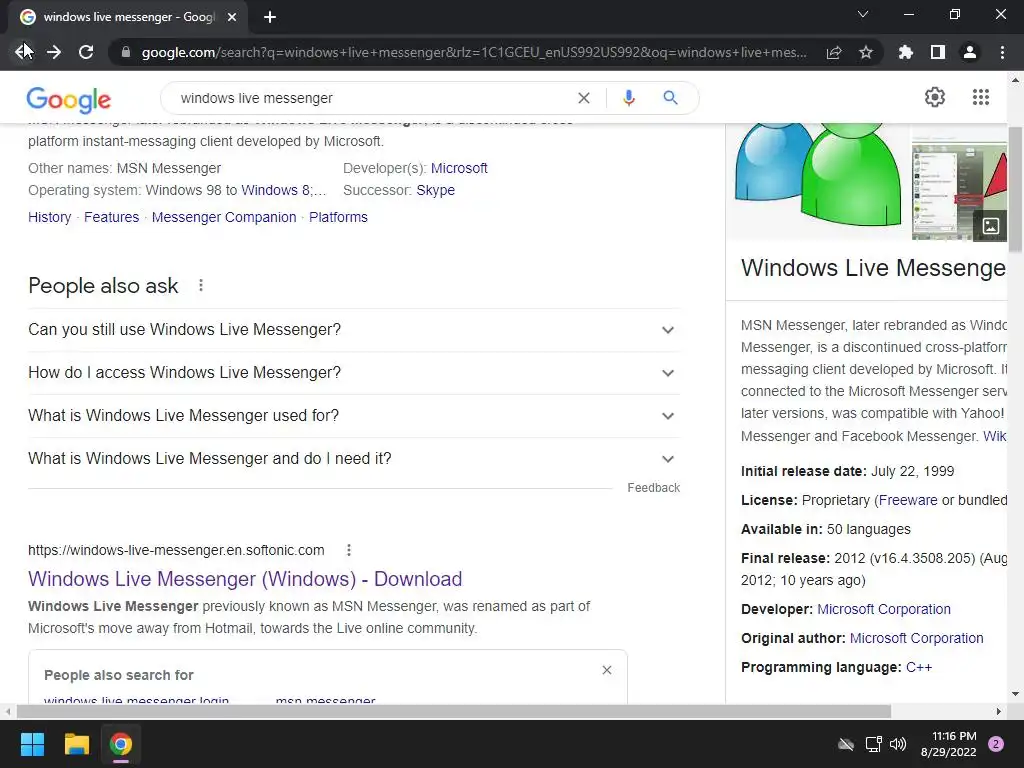This screenshot has width=1024, height=768.
Task: Open the share this page icon
Action: click(834, 52)
